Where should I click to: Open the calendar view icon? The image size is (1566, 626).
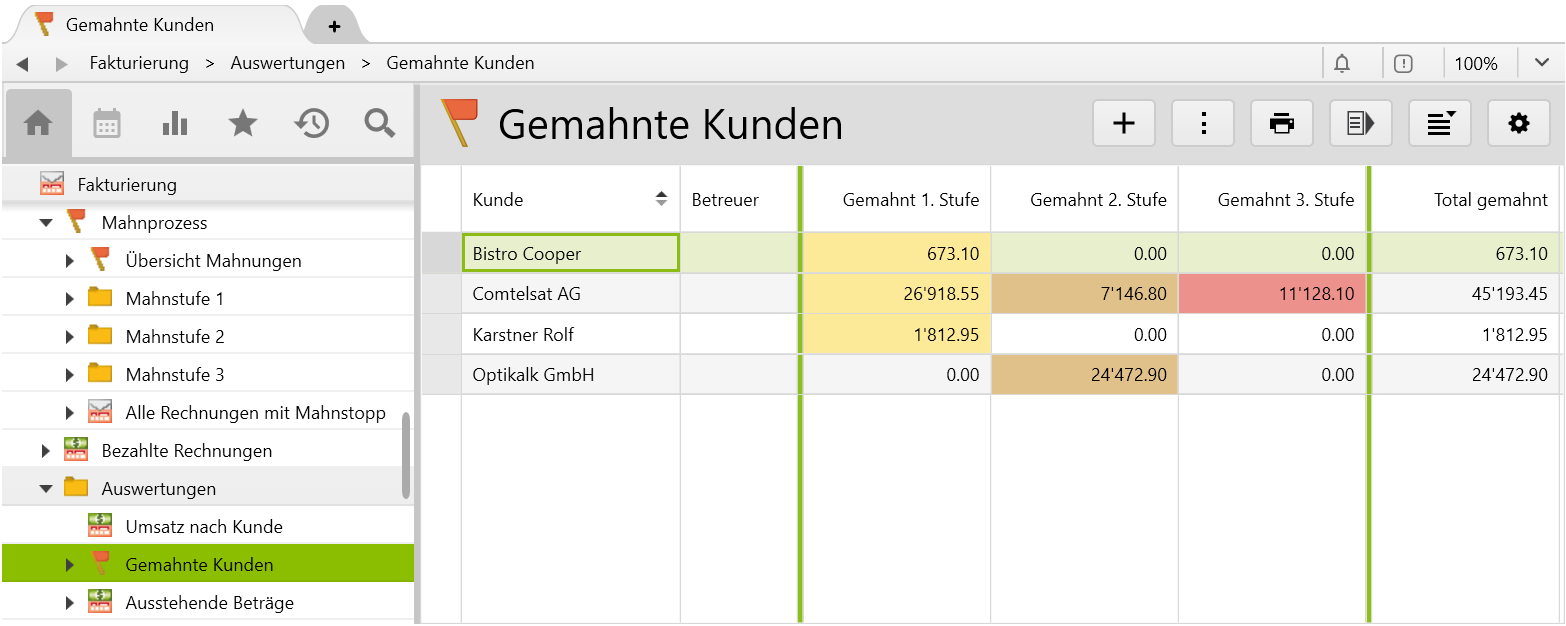tap(107, 123)
